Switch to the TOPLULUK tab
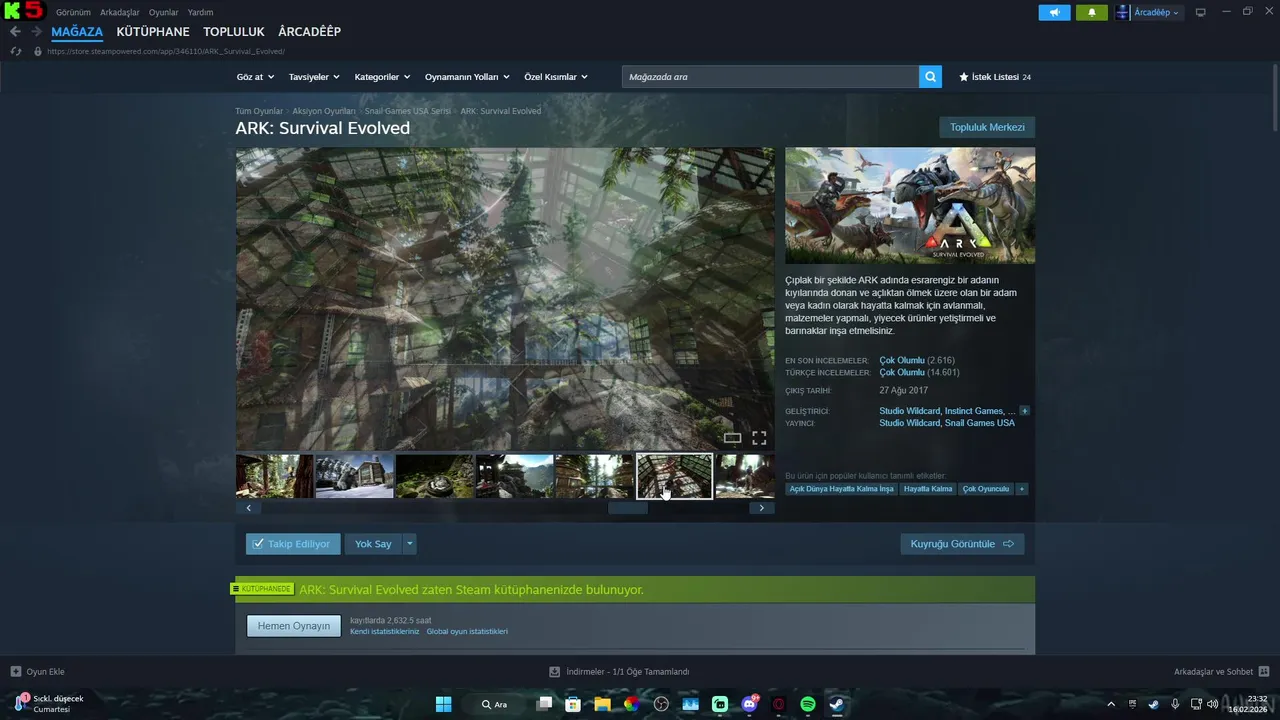The height and width of the screenshot is (720, 1280). [234, 32]
